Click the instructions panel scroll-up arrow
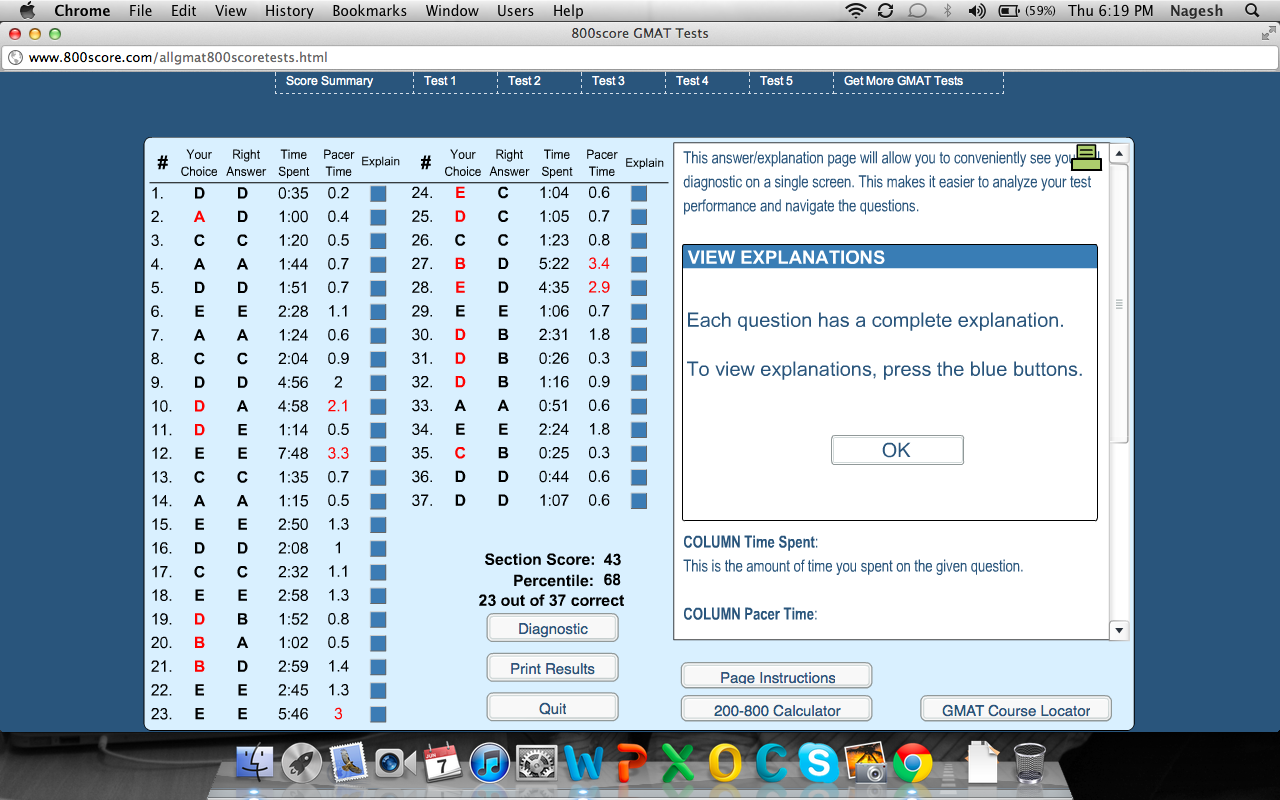 [1120, 153]
